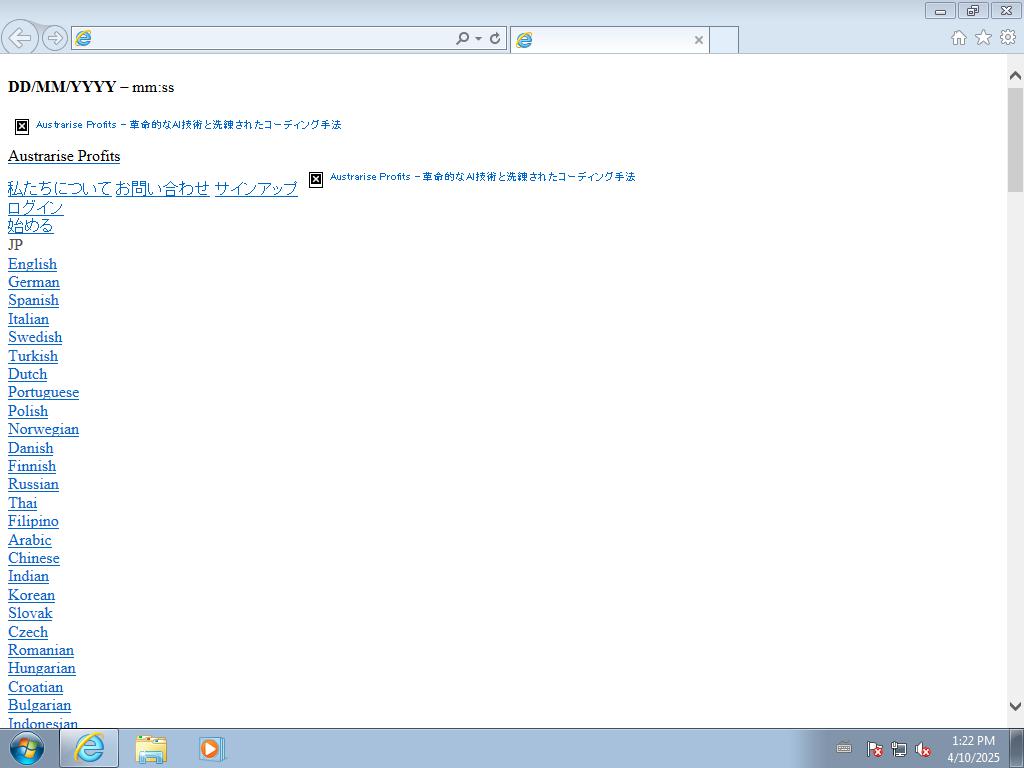Image resolution: width=1024 pixels, height=768 pixels.
Task: Click the on-screen keyboard tray icon
Action: pyautogui.click(x=844, y=748)
